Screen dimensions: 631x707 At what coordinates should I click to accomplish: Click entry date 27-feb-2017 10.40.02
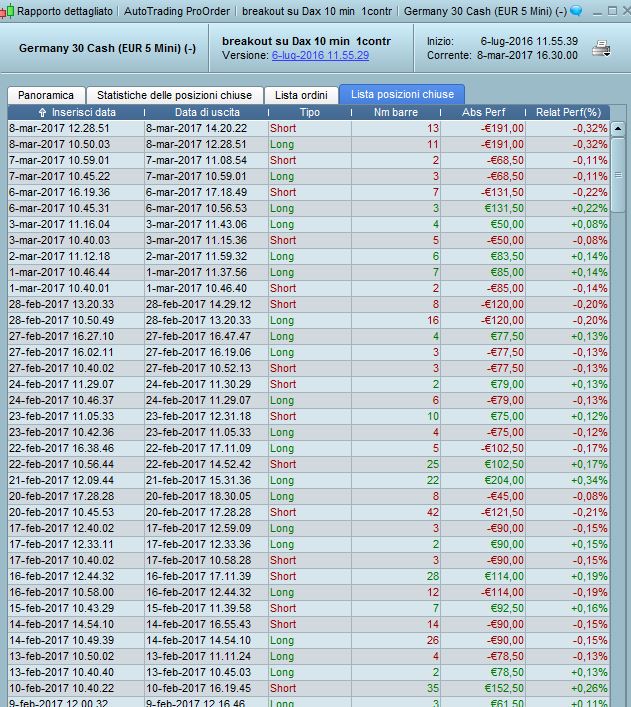click(61, 368)
